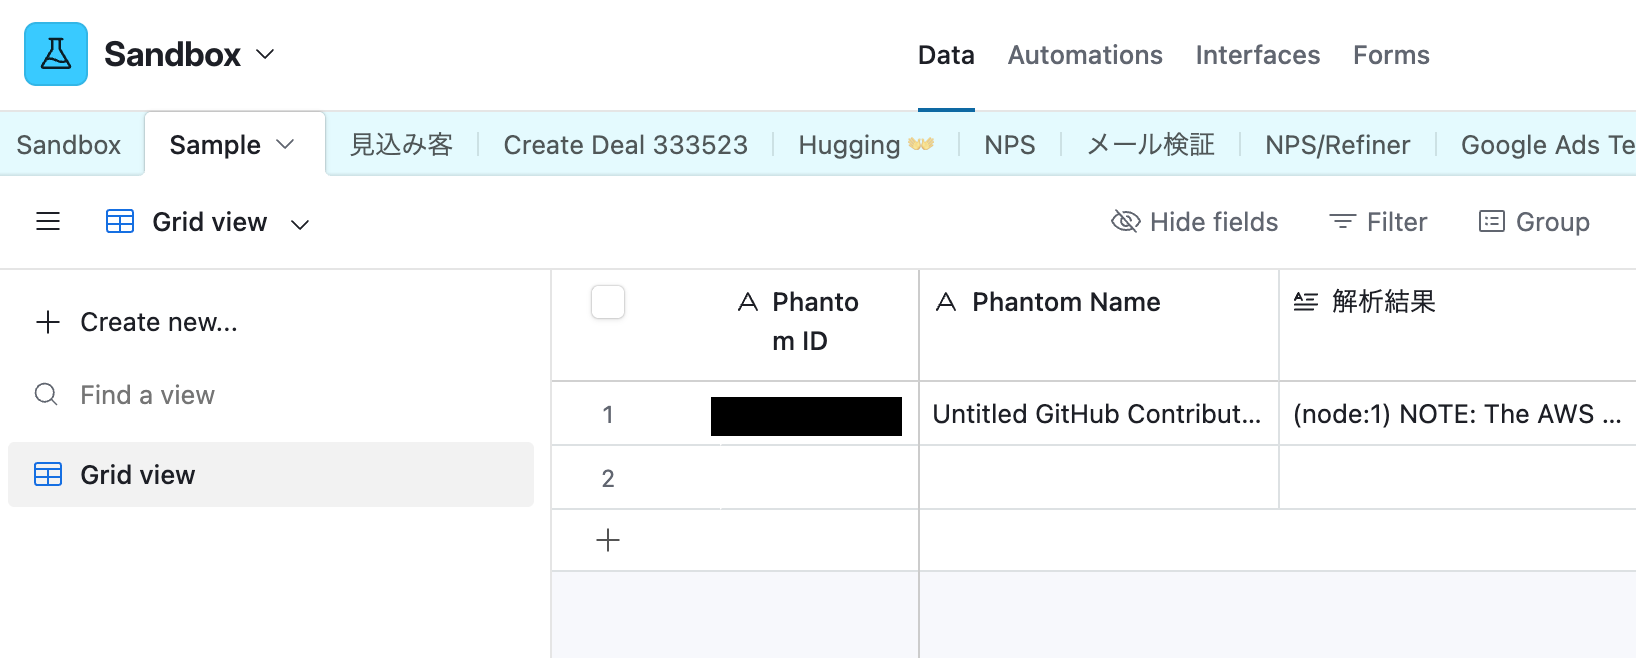The image size is (1636, 658).
Task: Open the Create Deal 333523 table
Action: coord(625,145)
